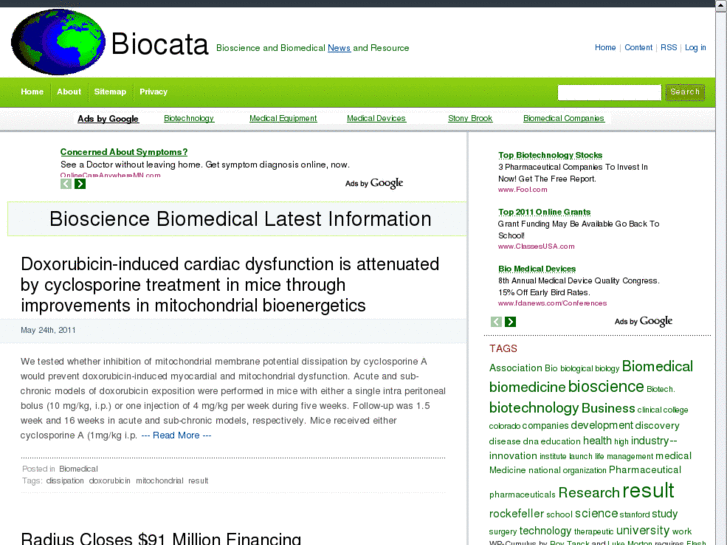Image resolution: width=727 pixels, height=545 pixels.
Task: Select the technology tag
Action: click(545, 531)
